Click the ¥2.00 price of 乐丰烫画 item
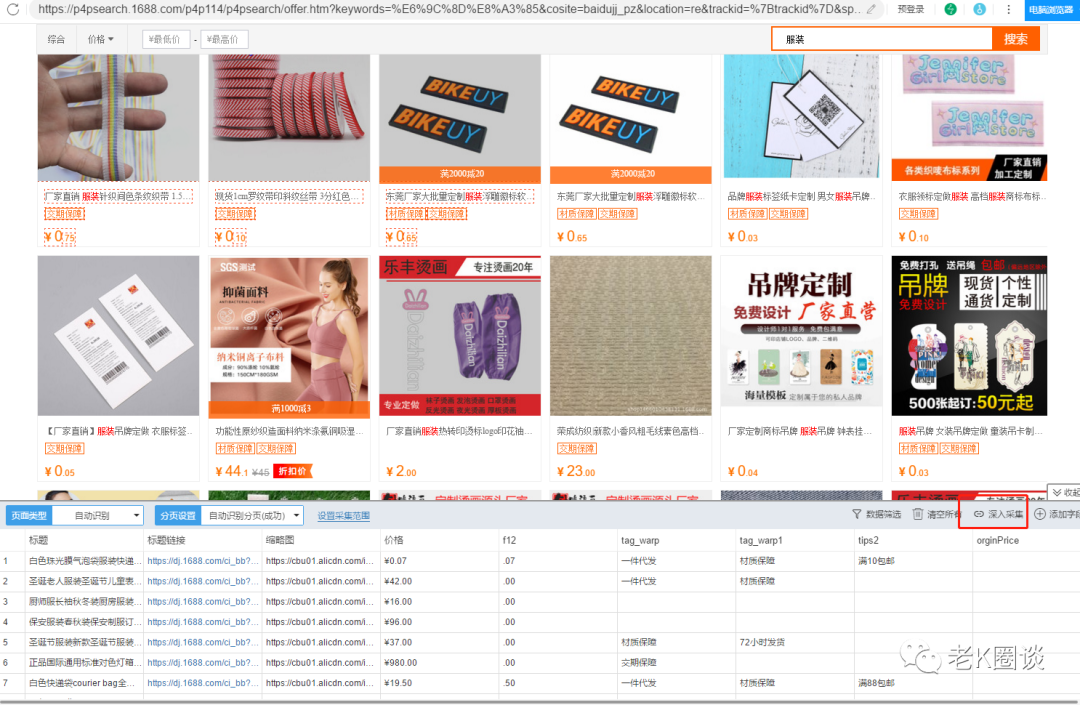Viewport: 1080px width, 705px height. 402,471
